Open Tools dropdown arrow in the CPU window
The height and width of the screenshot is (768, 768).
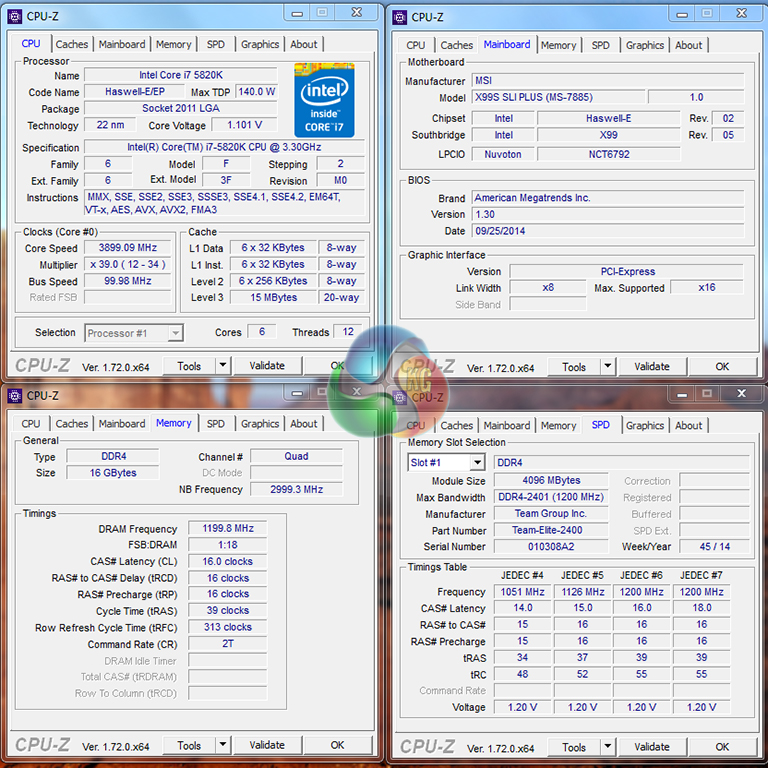point(222,366)
